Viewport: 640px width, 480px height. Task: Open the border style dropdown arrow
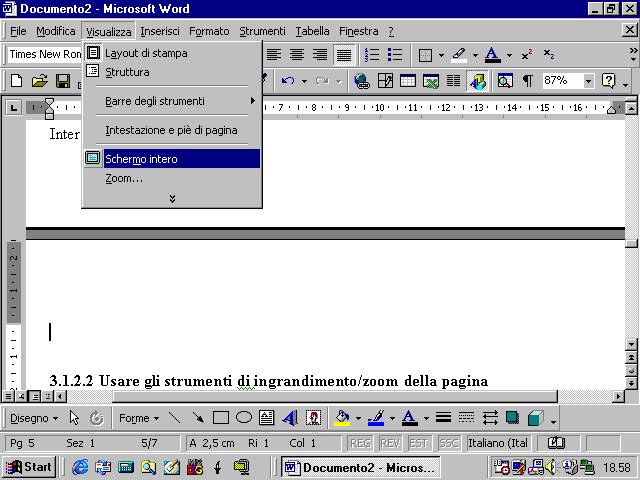441,55
